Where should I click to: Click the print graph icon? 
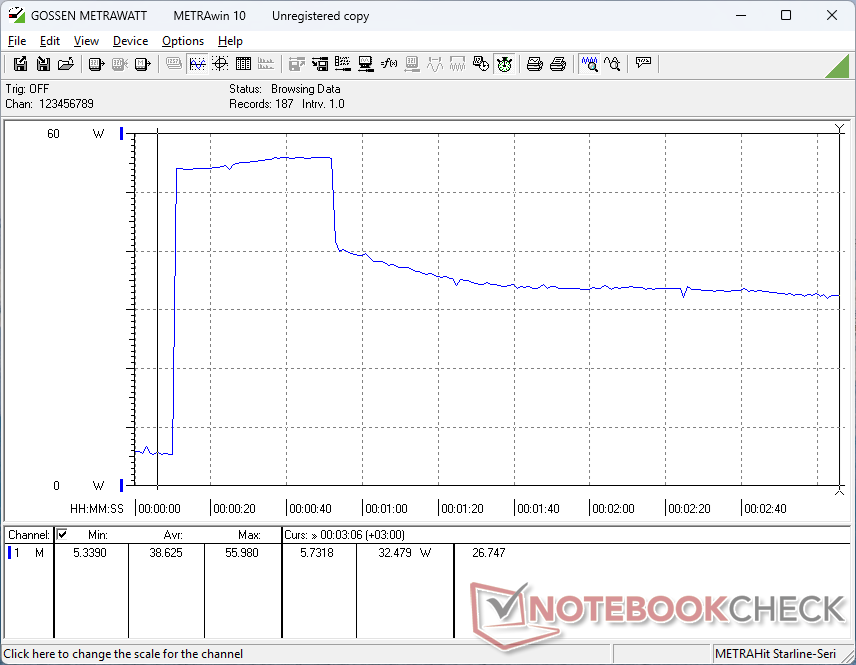534,64
